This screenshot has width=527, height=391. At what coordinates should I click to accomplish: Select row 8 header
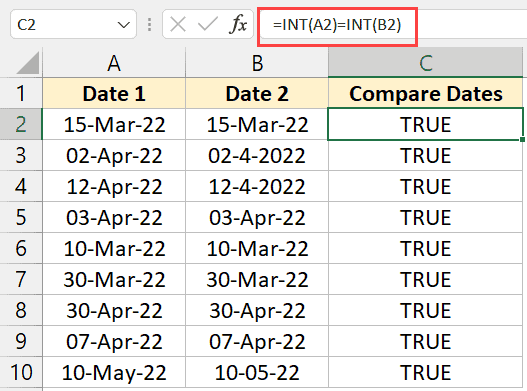click(x=21, y=310)
